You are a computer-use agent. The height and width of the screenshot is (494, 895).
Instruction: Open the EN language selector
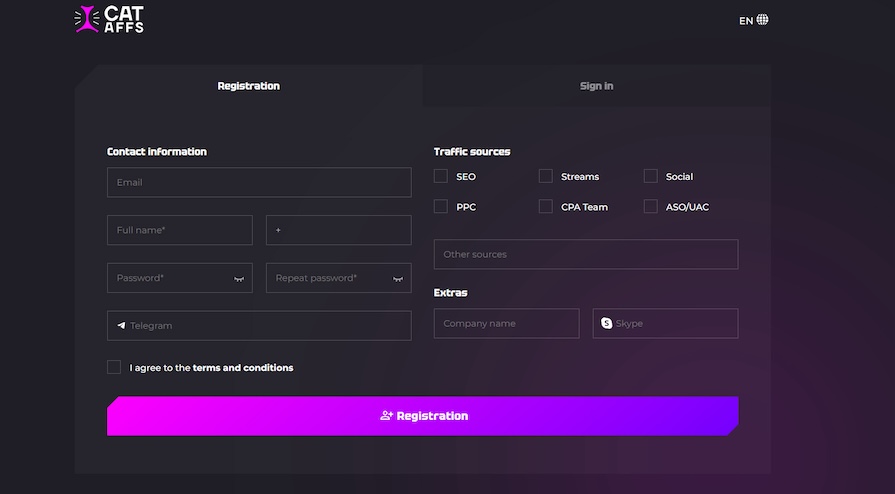tap(746, 20)
